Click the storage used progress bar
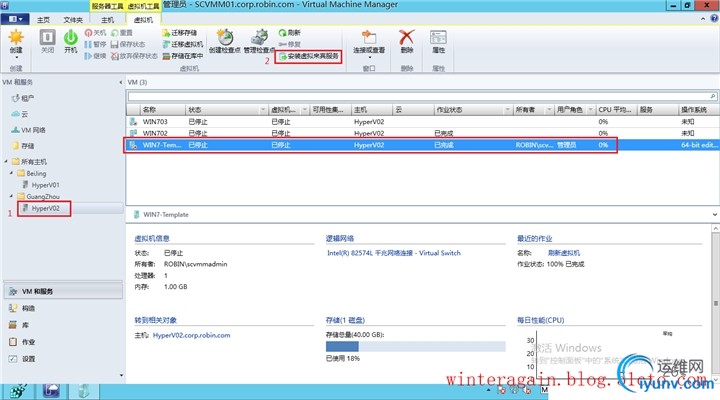Image resolution: width=720 pixels, height=400 pixels. tap(416, 346)
